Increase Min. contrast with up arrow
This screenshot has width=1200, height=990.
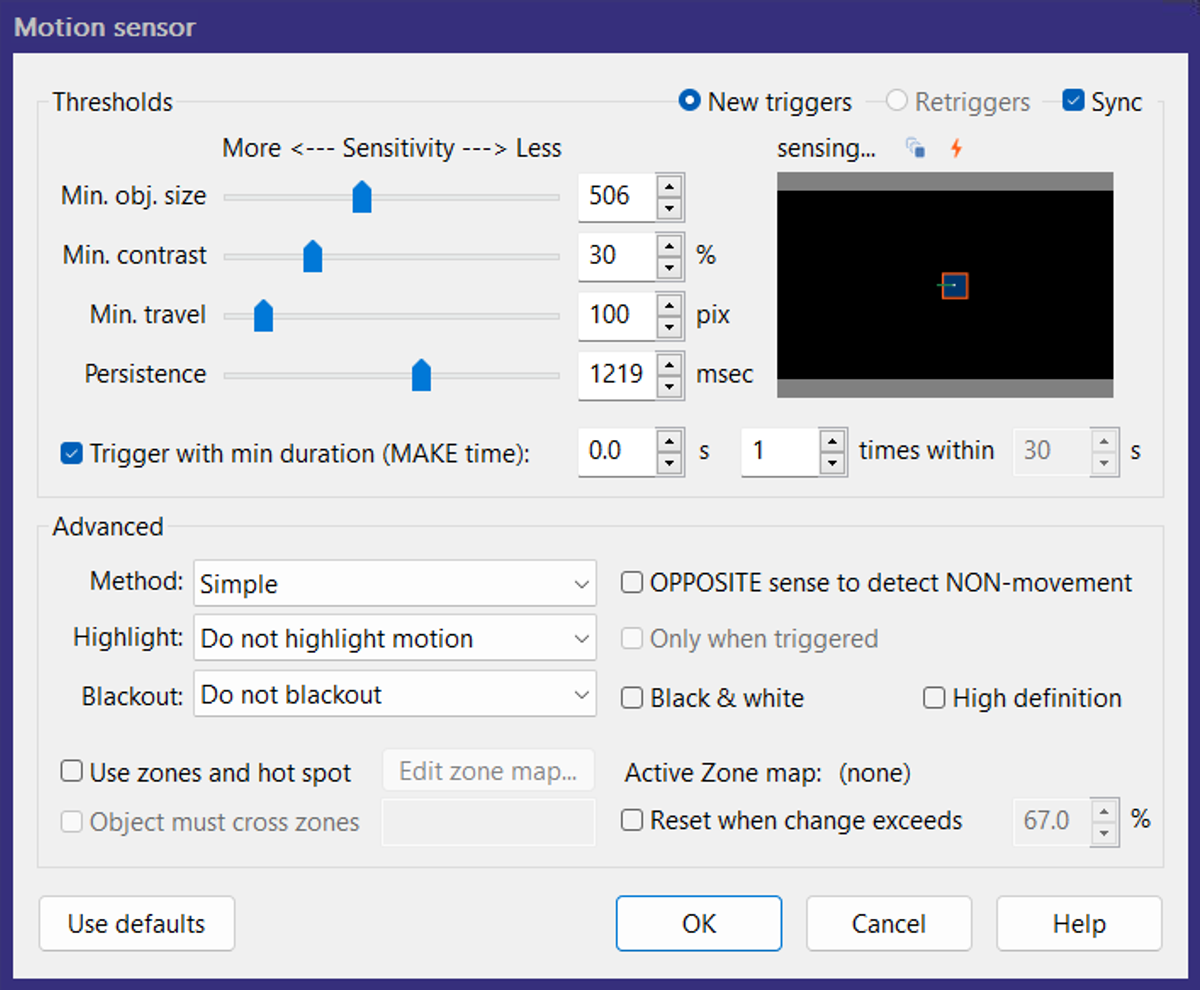670,244
